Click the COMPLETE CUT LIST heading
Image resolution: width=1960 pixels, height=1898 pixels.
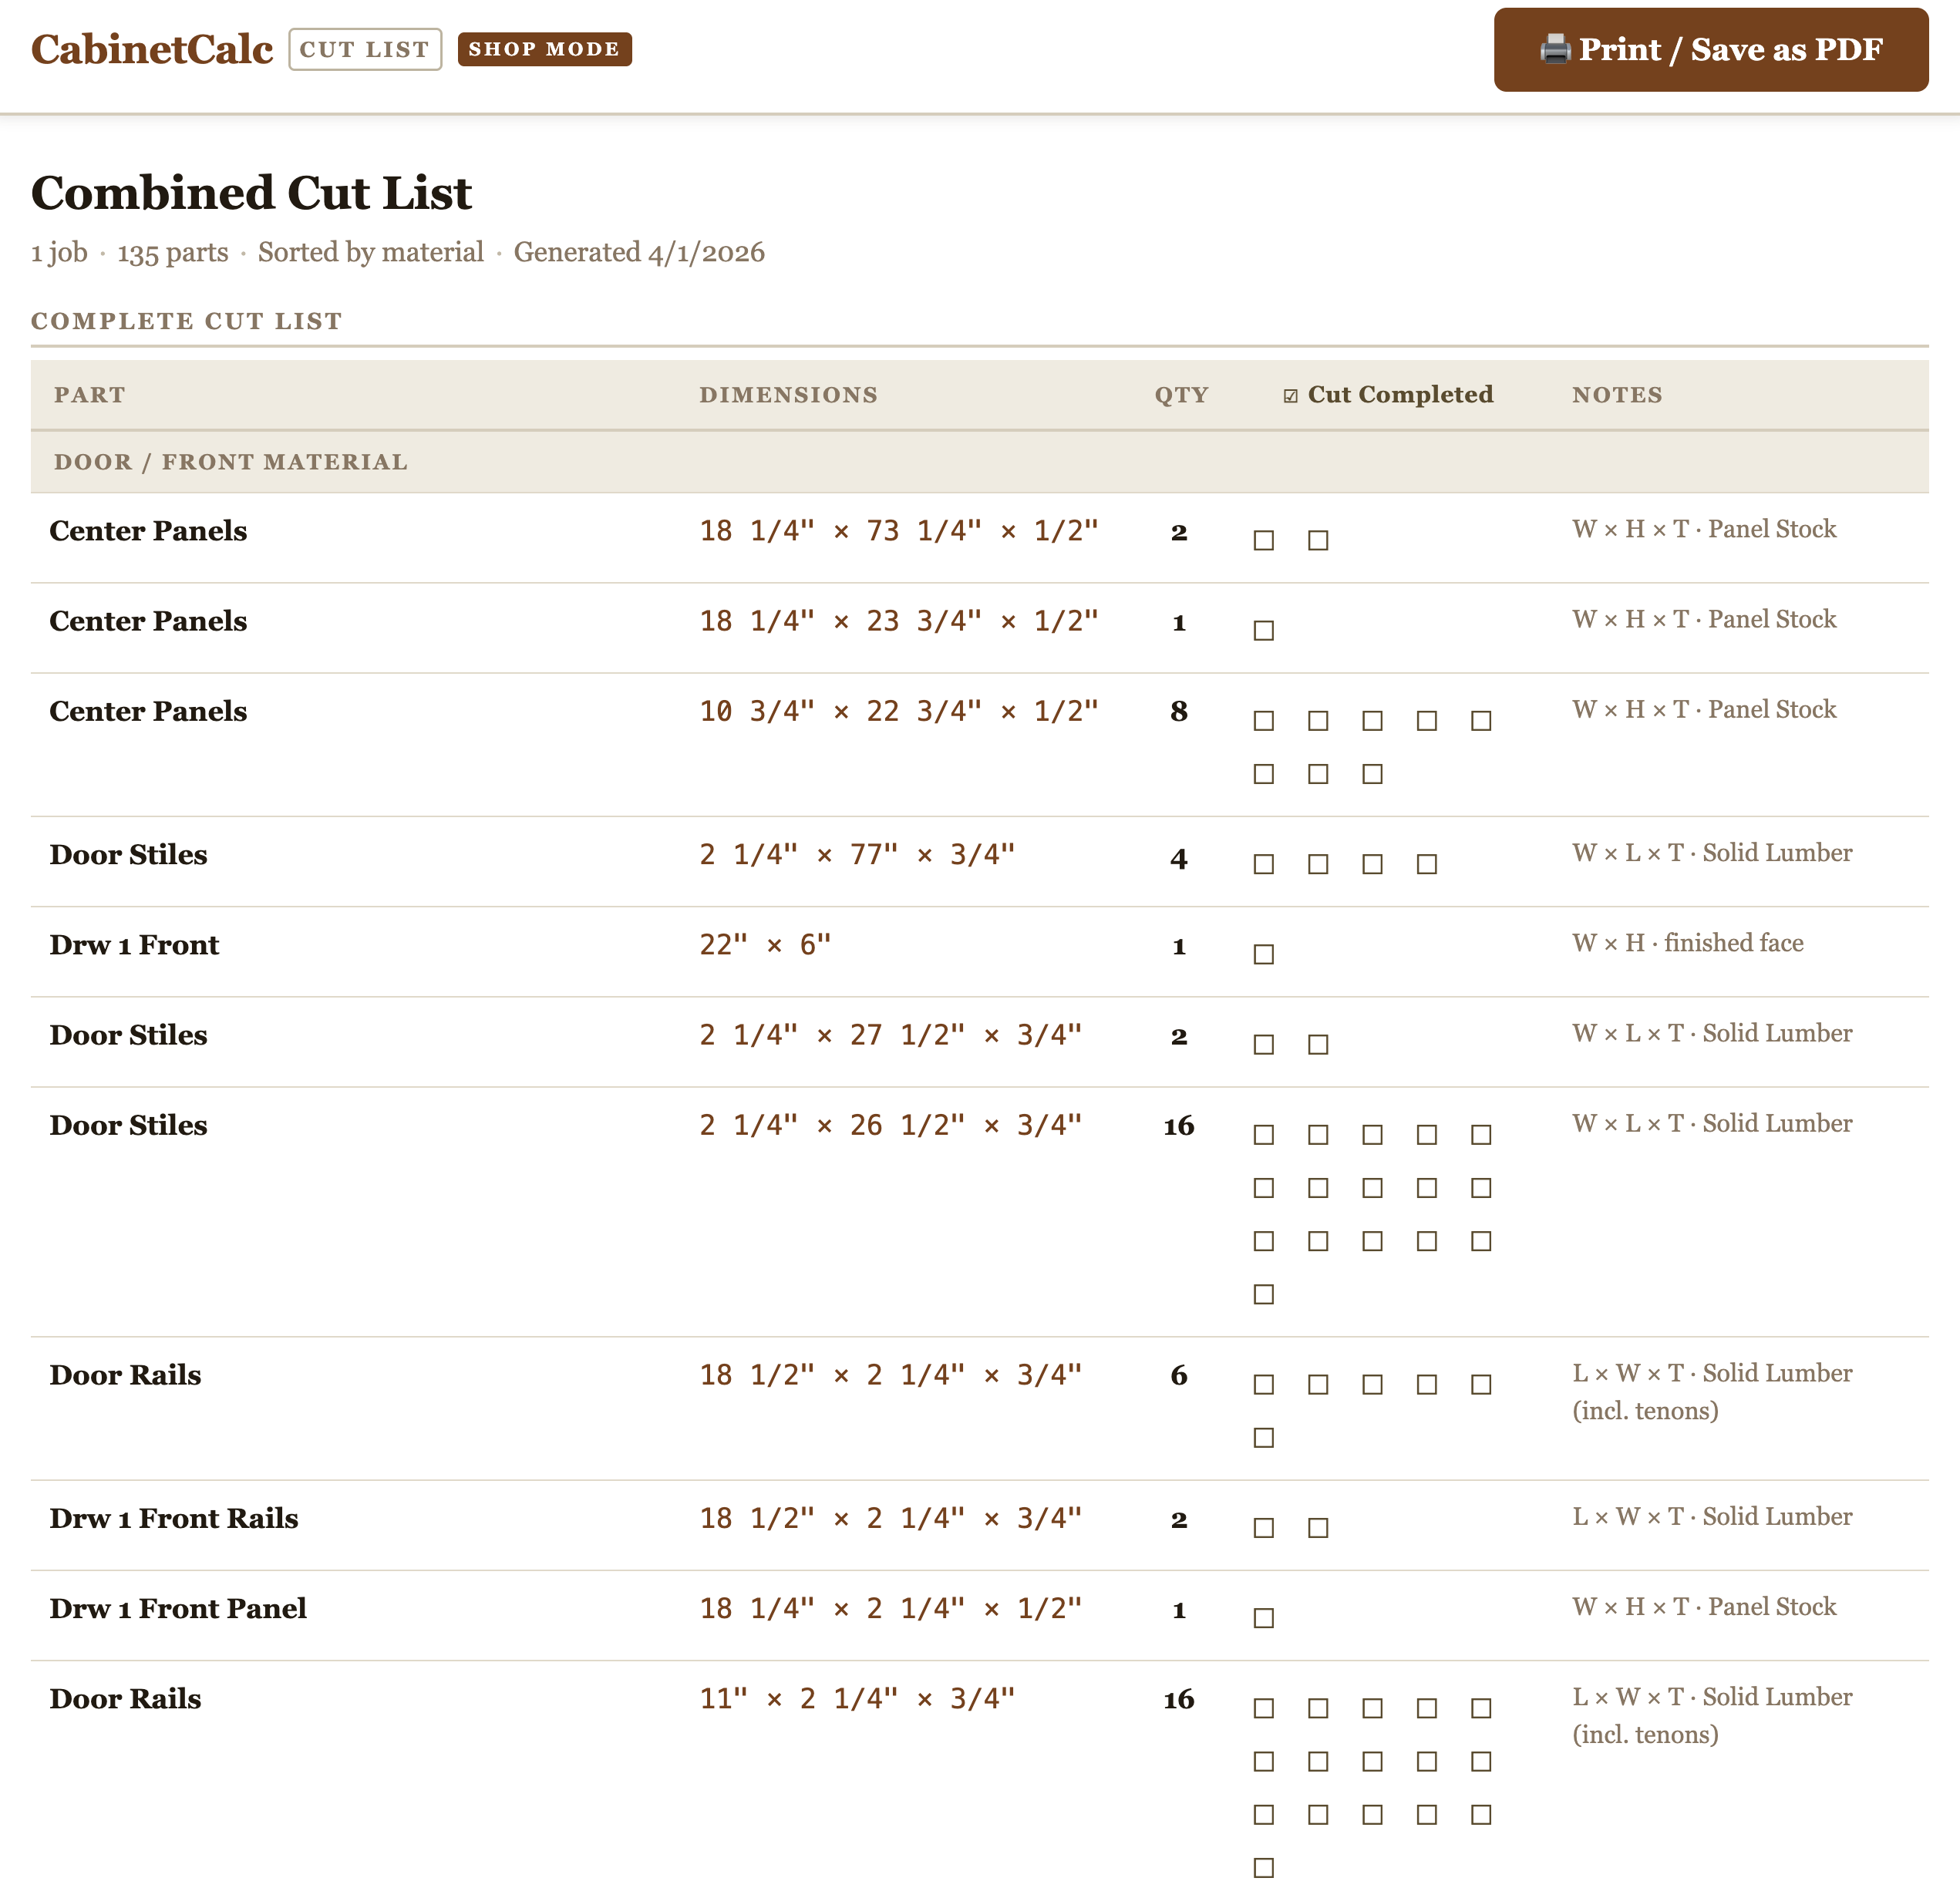tap(186, 320)
